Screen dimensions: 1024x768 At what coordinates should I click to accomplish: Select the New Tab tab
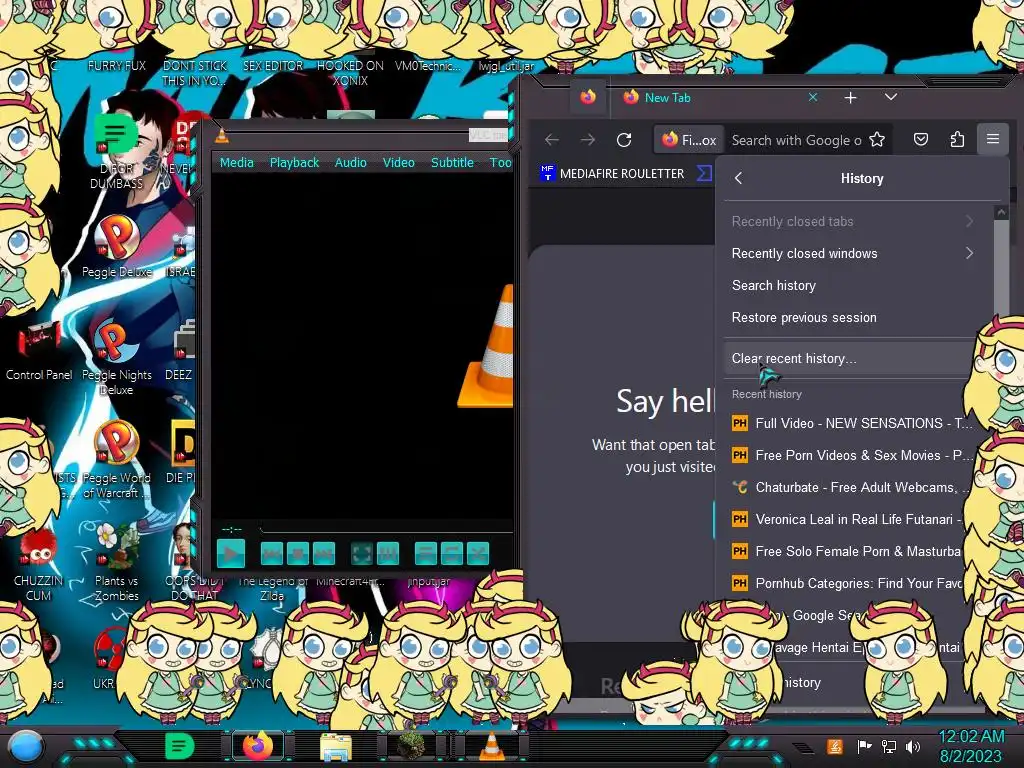[x=718, y=98]
